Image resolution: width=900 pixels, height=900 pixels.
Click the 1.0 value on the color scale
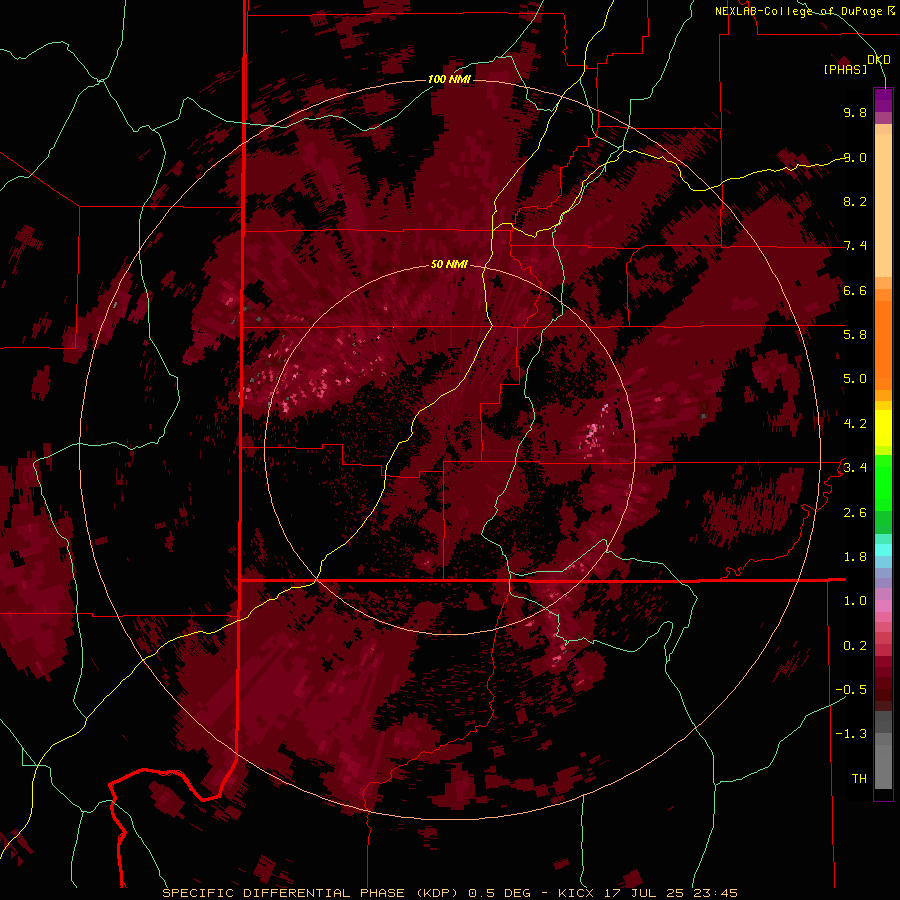tap(855, 601)
